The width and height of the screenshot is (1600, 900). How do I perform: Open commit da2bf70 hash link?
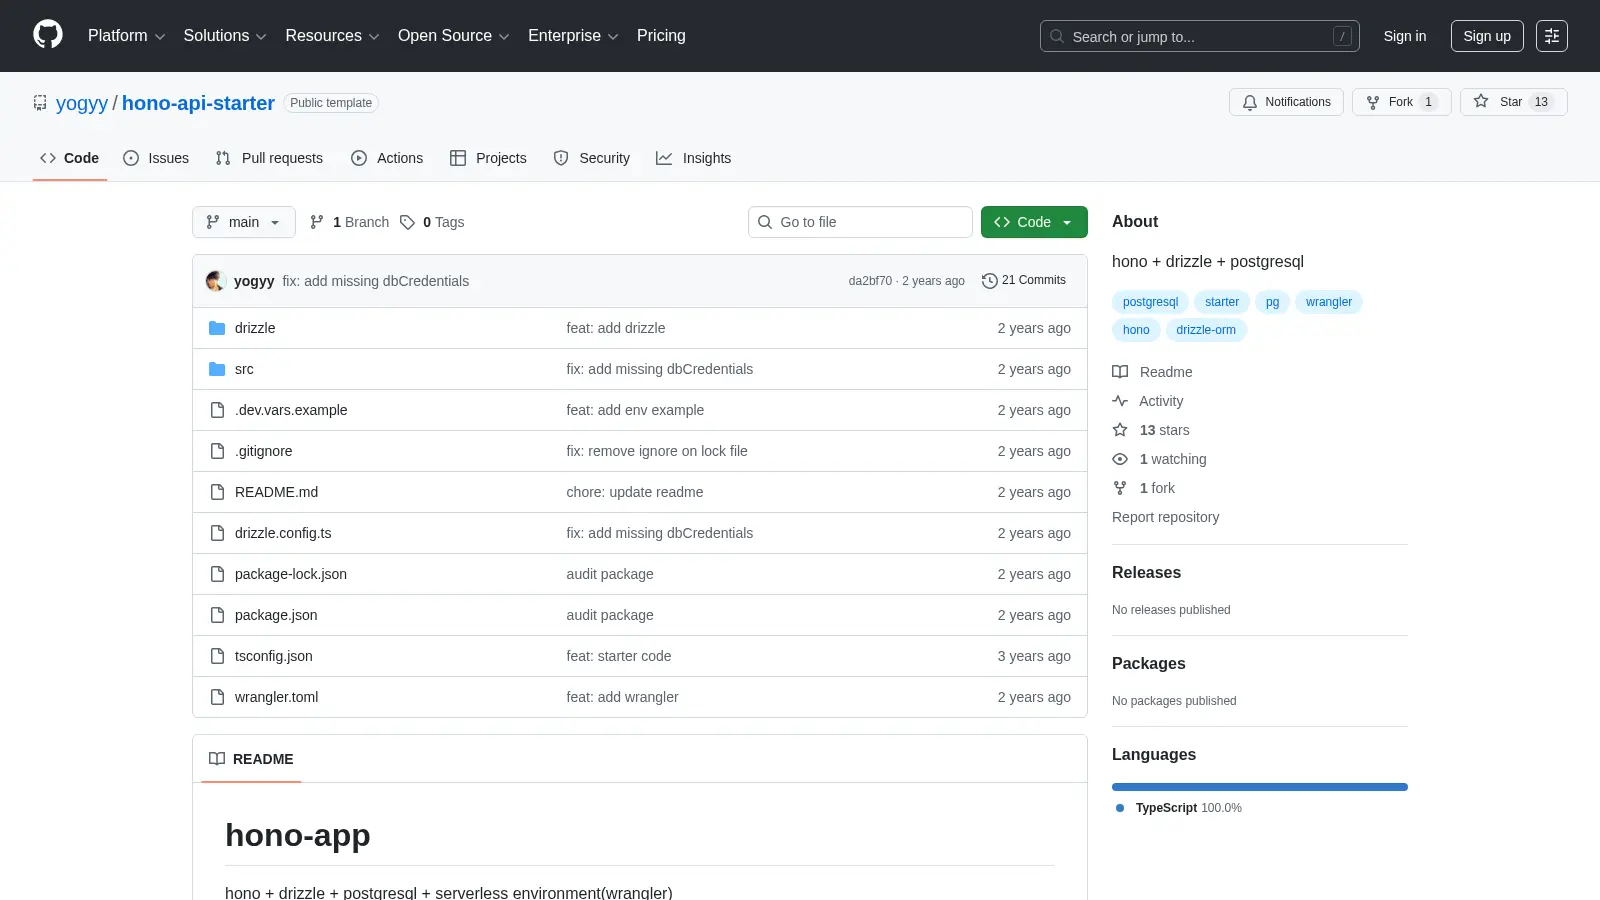(870, 281)
